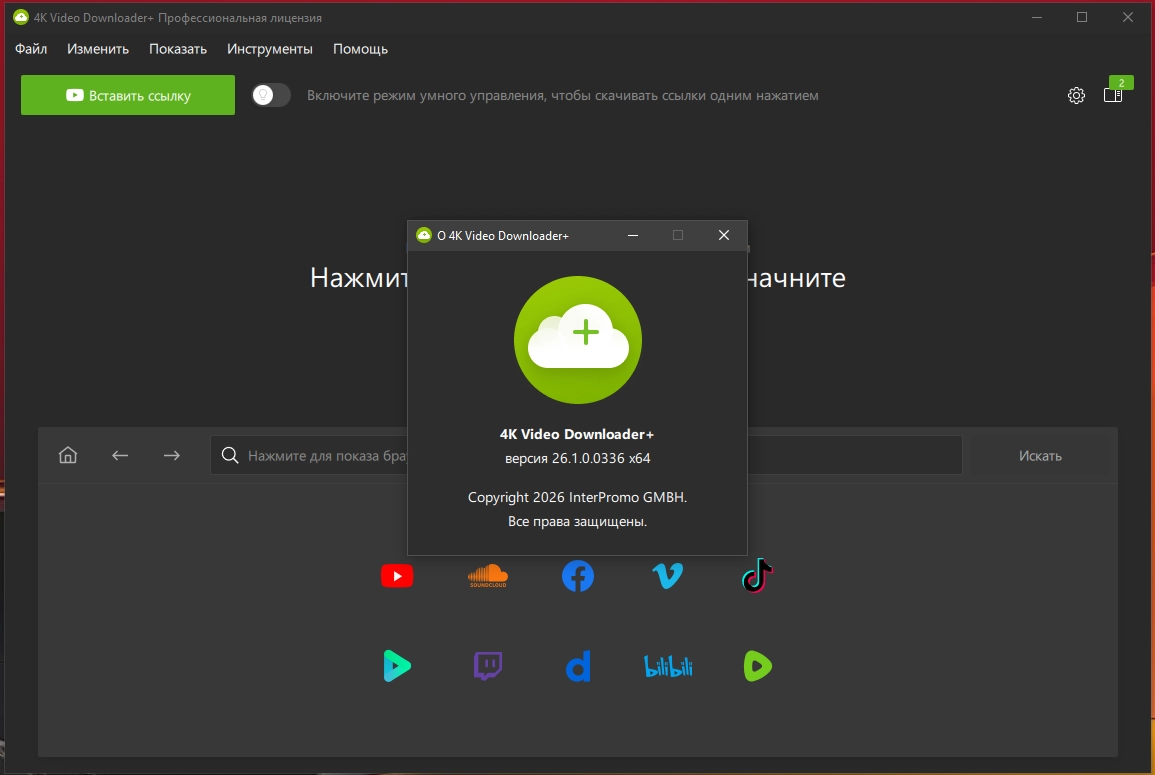Click the large cloud logo in About dialog
The height and width of the screenshot is (775, 1155).
(578, 340)
